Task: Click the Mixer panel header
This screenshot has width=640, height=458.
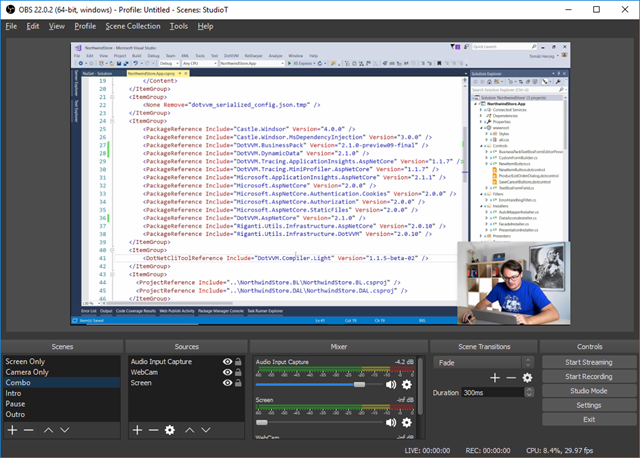Action: pos(338,347)
